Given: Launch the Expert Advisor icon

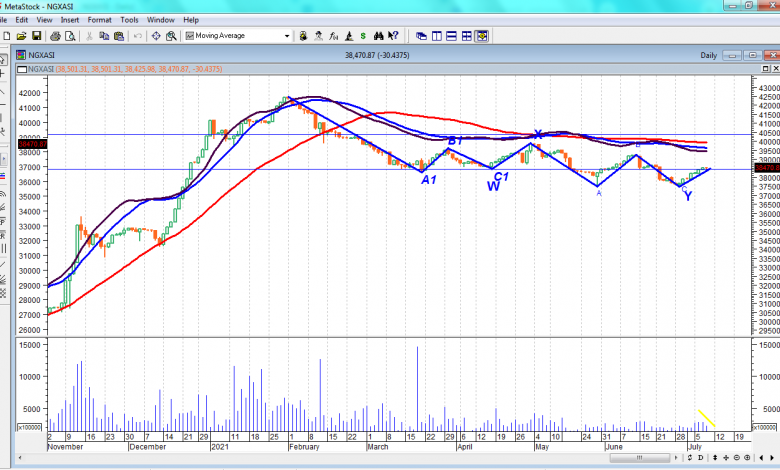Looking at the screenshot, I should click(x=318, y=36).
